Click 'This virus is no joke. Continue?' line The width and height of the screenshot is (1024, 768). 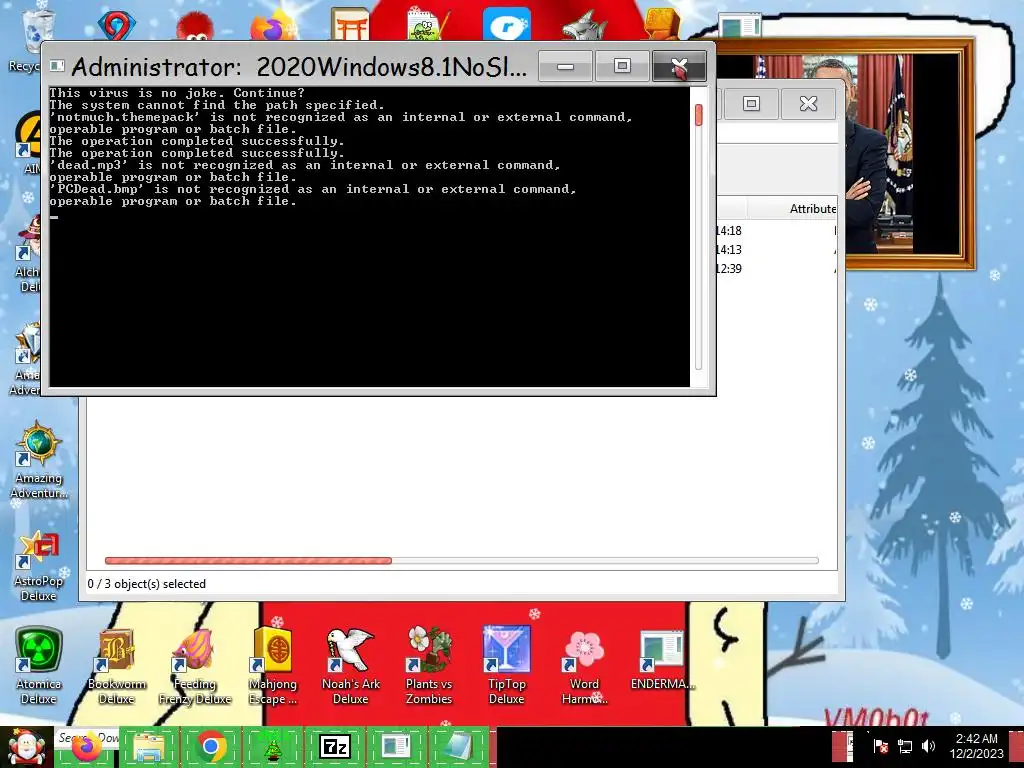[x=177, y=93]
